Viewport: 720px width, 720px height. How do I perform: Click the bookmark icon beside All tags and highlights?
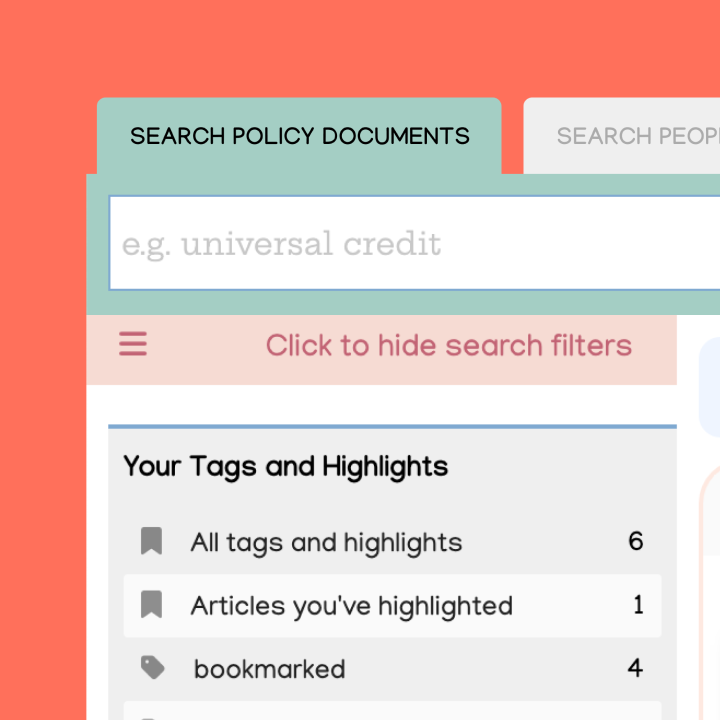[151, 541]
